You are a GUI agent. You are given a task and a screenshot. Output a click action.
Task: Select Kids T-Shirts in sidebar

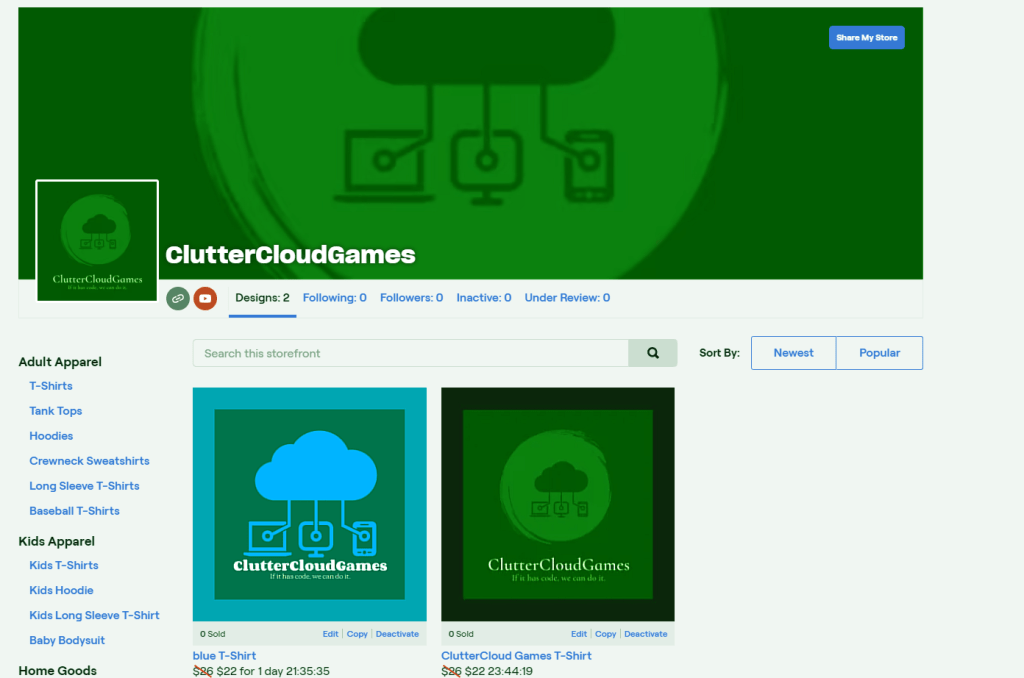point(63,565)
